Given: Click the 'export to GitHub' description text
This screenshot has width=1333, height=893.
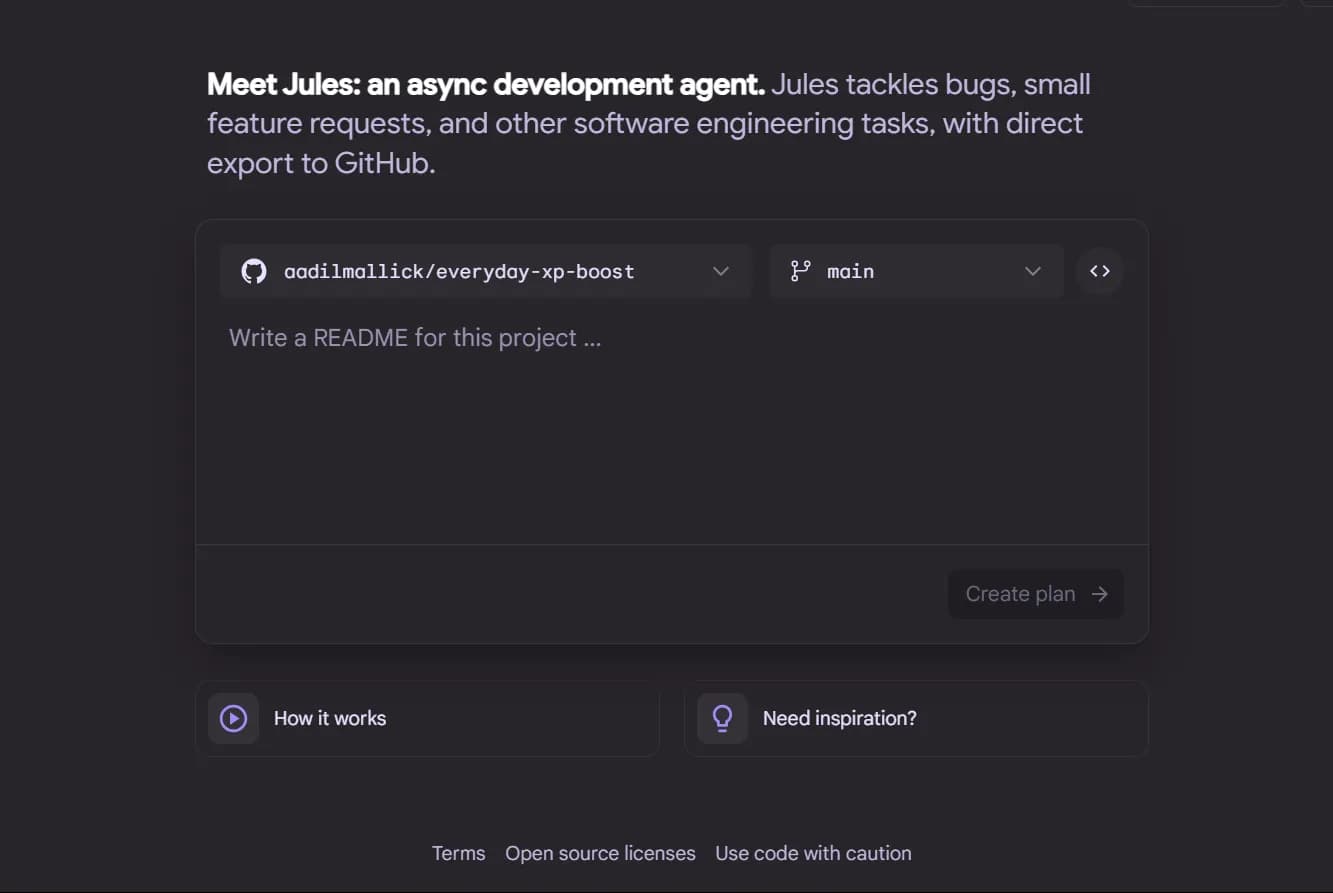Looking at the screenshot, I should (321, 163).
